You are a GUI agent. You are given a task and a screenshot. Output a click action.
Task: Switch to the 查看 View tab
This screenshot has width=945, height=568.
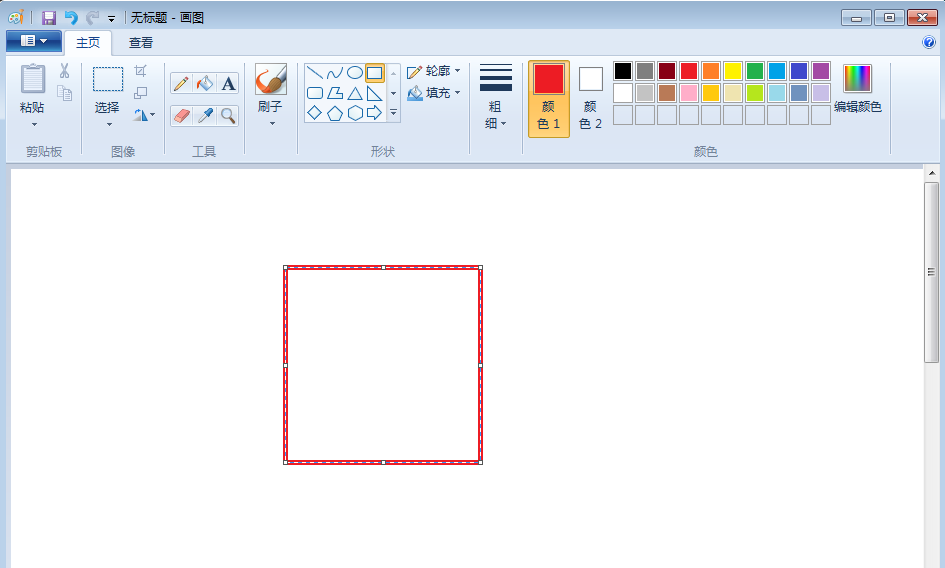[x=140, y=43]
